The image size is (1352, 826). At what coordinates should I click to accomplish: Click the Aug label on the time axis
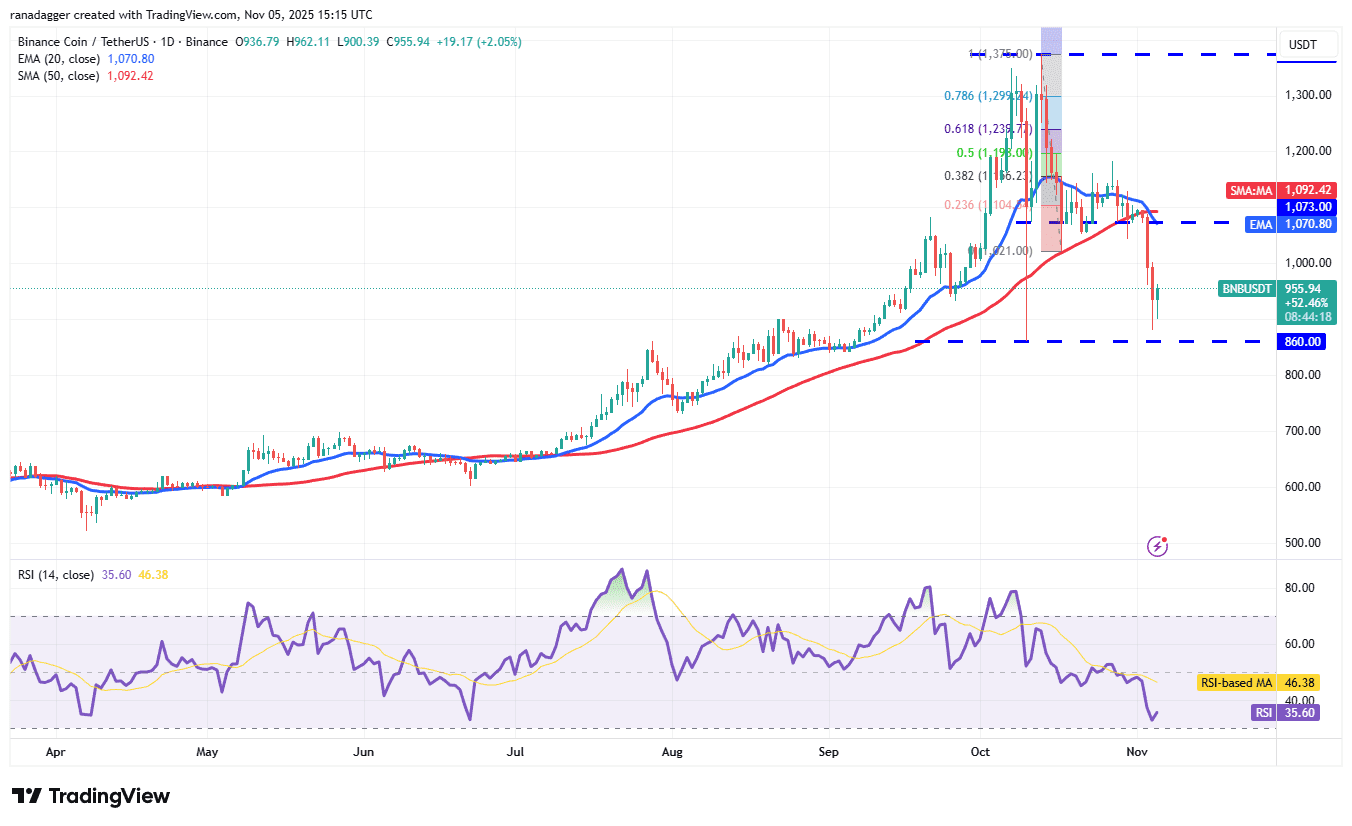[x=672, y=751]
